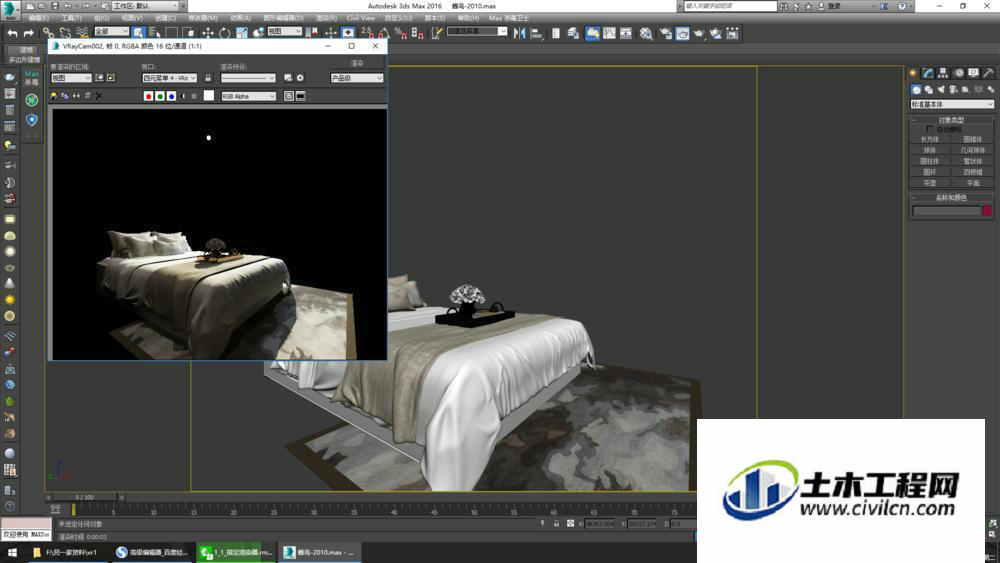Image resolution: width=1000 pixels, height=563 pixels.
Task: Click the Redo arrow in main toolbar
Action: (29, 33)
